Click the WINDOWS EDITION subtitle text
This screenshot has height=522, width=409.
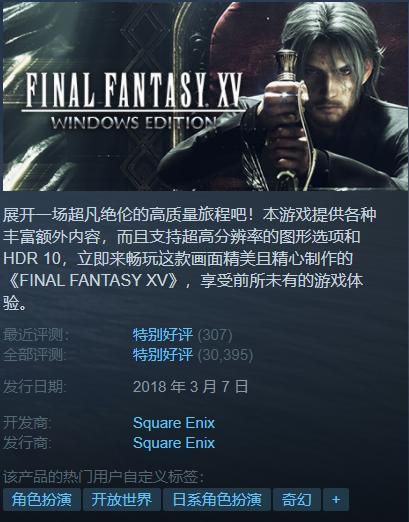[x=134, y=123]
